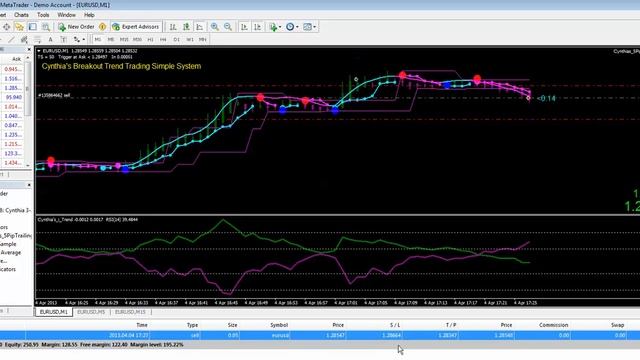
Task: Enable chart shift icon
Action: [x=258, y=27]
